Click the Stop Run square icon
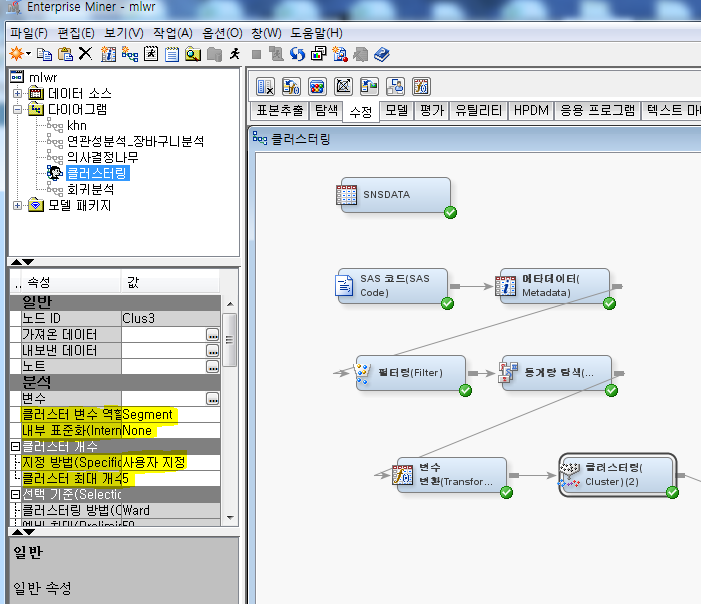The height and width of the screenshot is (604, 701). pyautogui.click(x=256, y=55)
